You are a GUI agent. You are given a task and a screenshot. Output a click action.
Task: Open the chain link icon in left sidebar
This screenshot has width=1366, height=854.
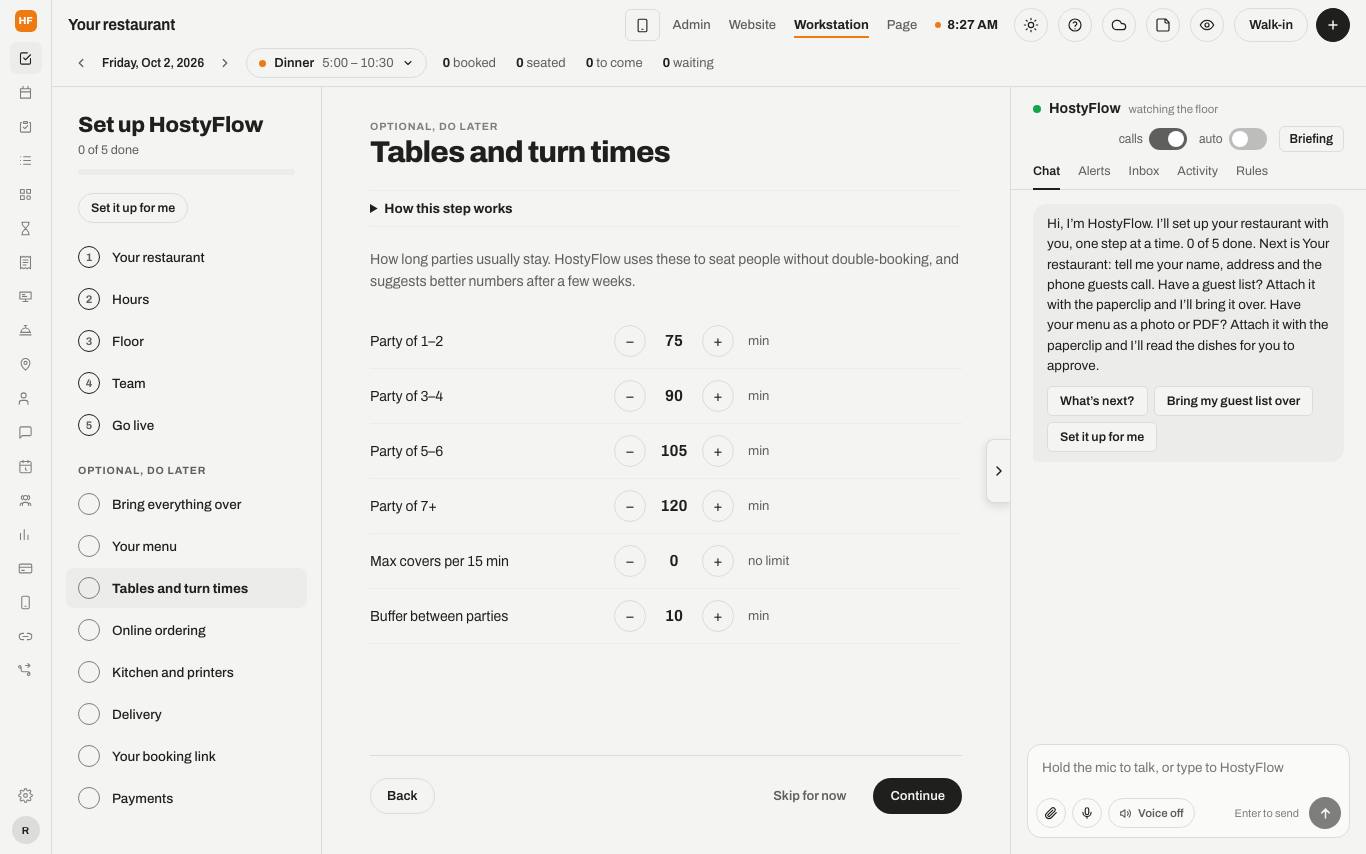pos(25,637)
